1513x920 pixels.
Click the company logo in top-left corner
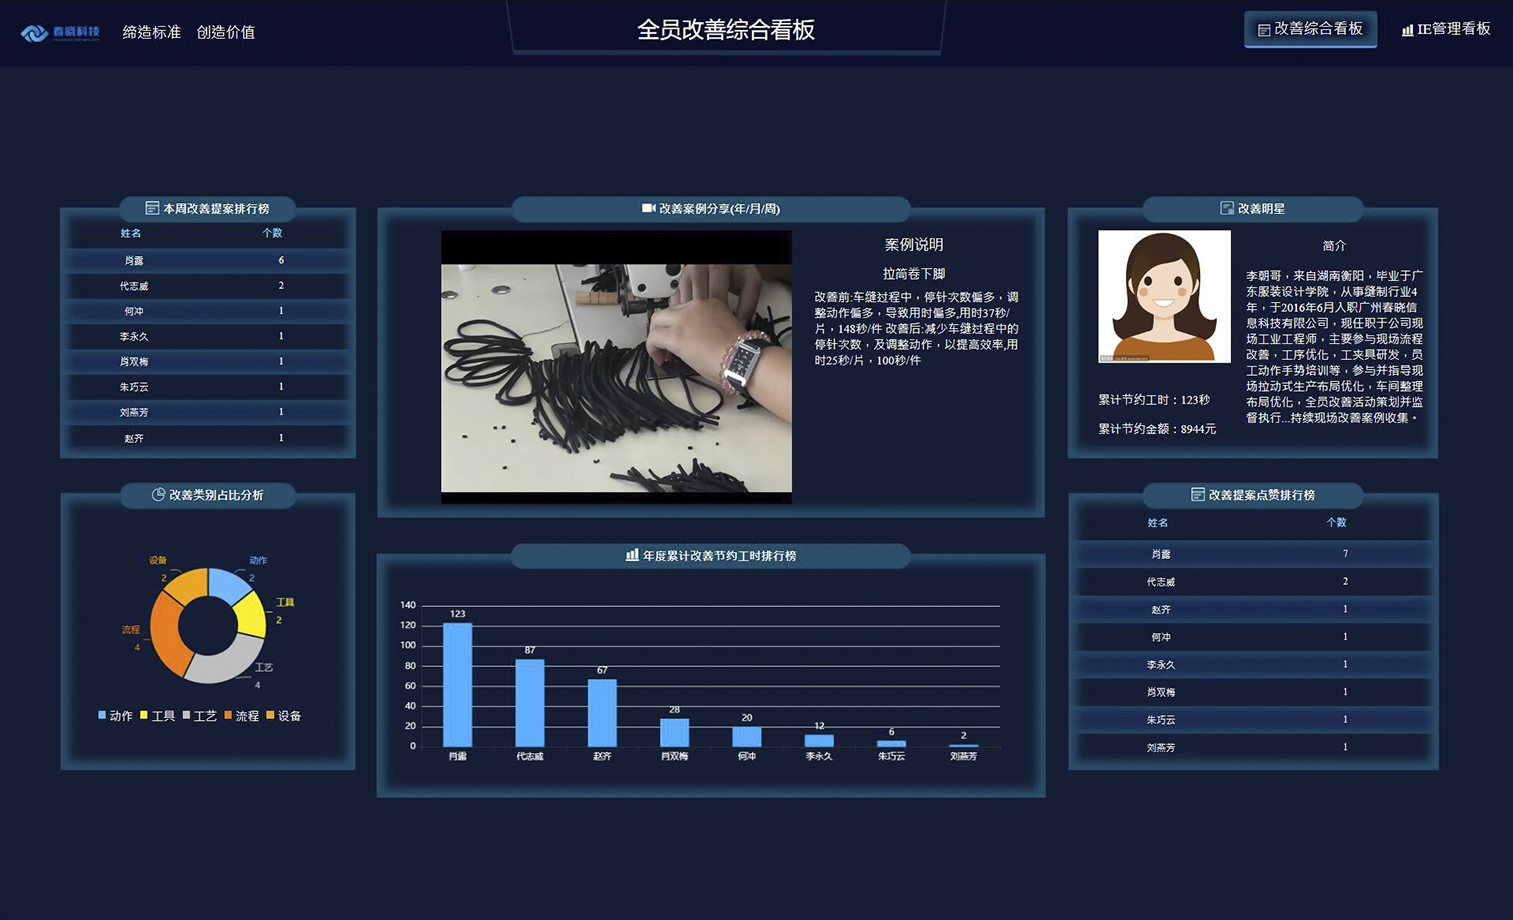(59, 32)
